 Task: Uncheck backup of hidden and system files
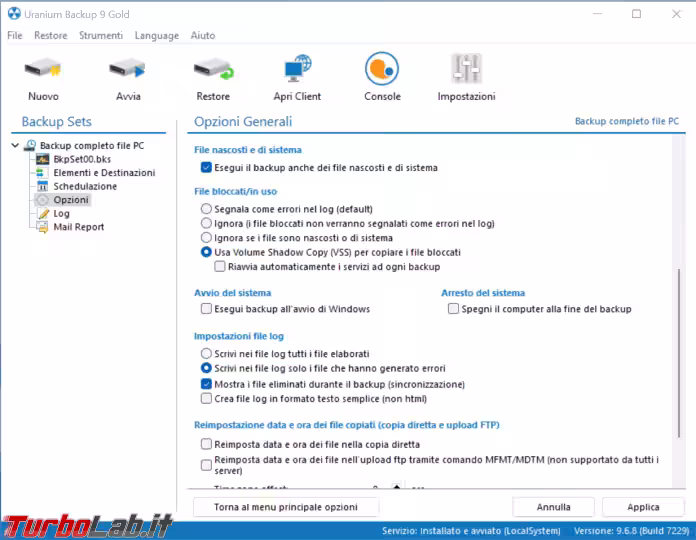206,167
